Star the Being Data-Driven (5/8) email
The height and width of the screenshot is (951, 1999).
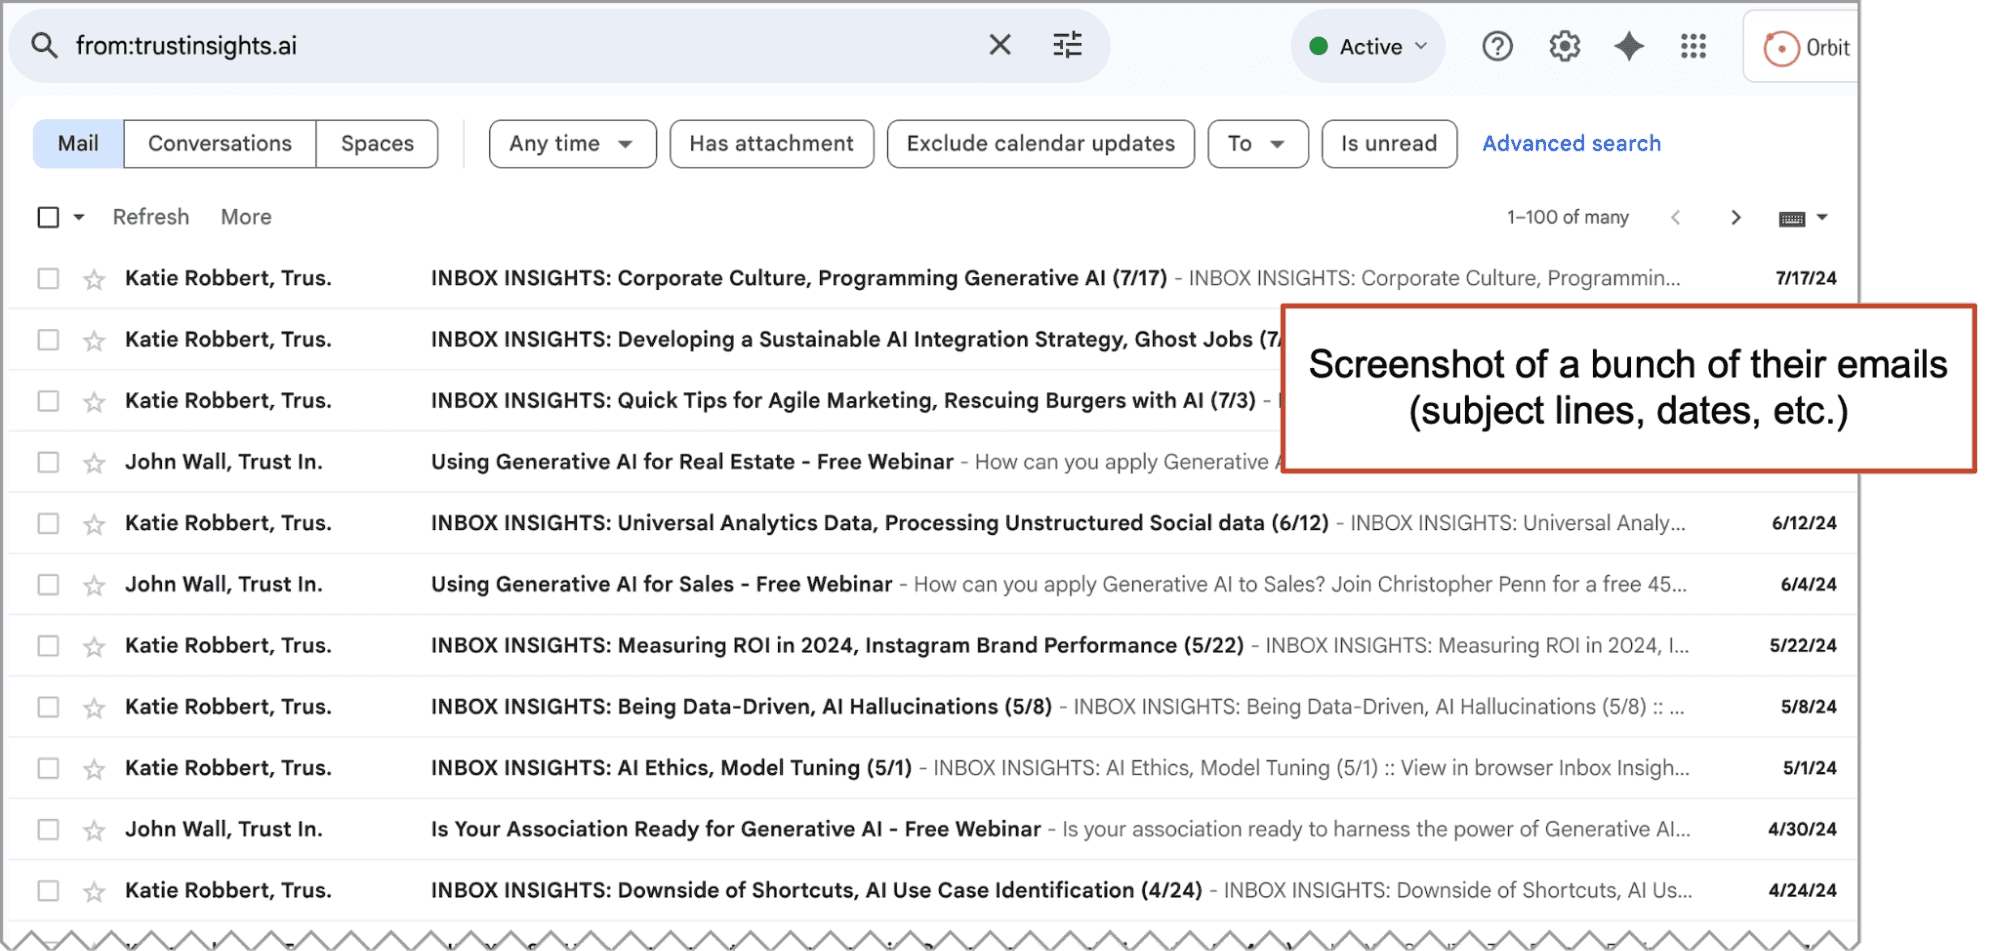click(94, 707)
